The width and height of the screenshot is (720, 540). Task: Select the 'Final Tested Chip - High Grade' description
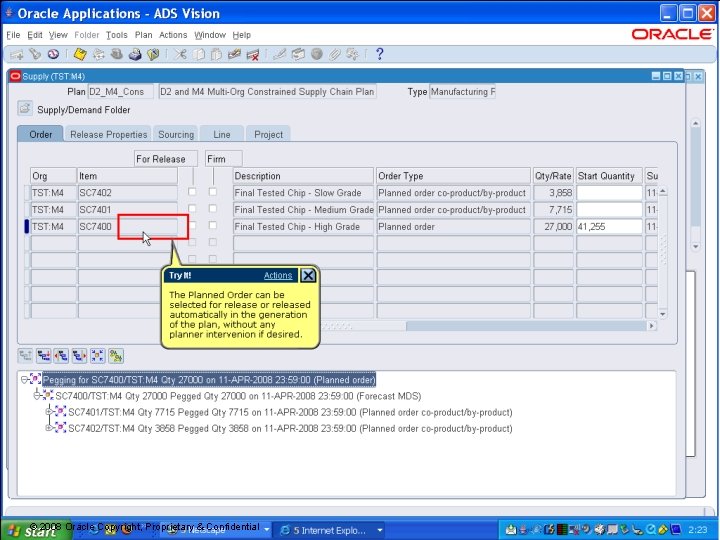pos(303,226)
